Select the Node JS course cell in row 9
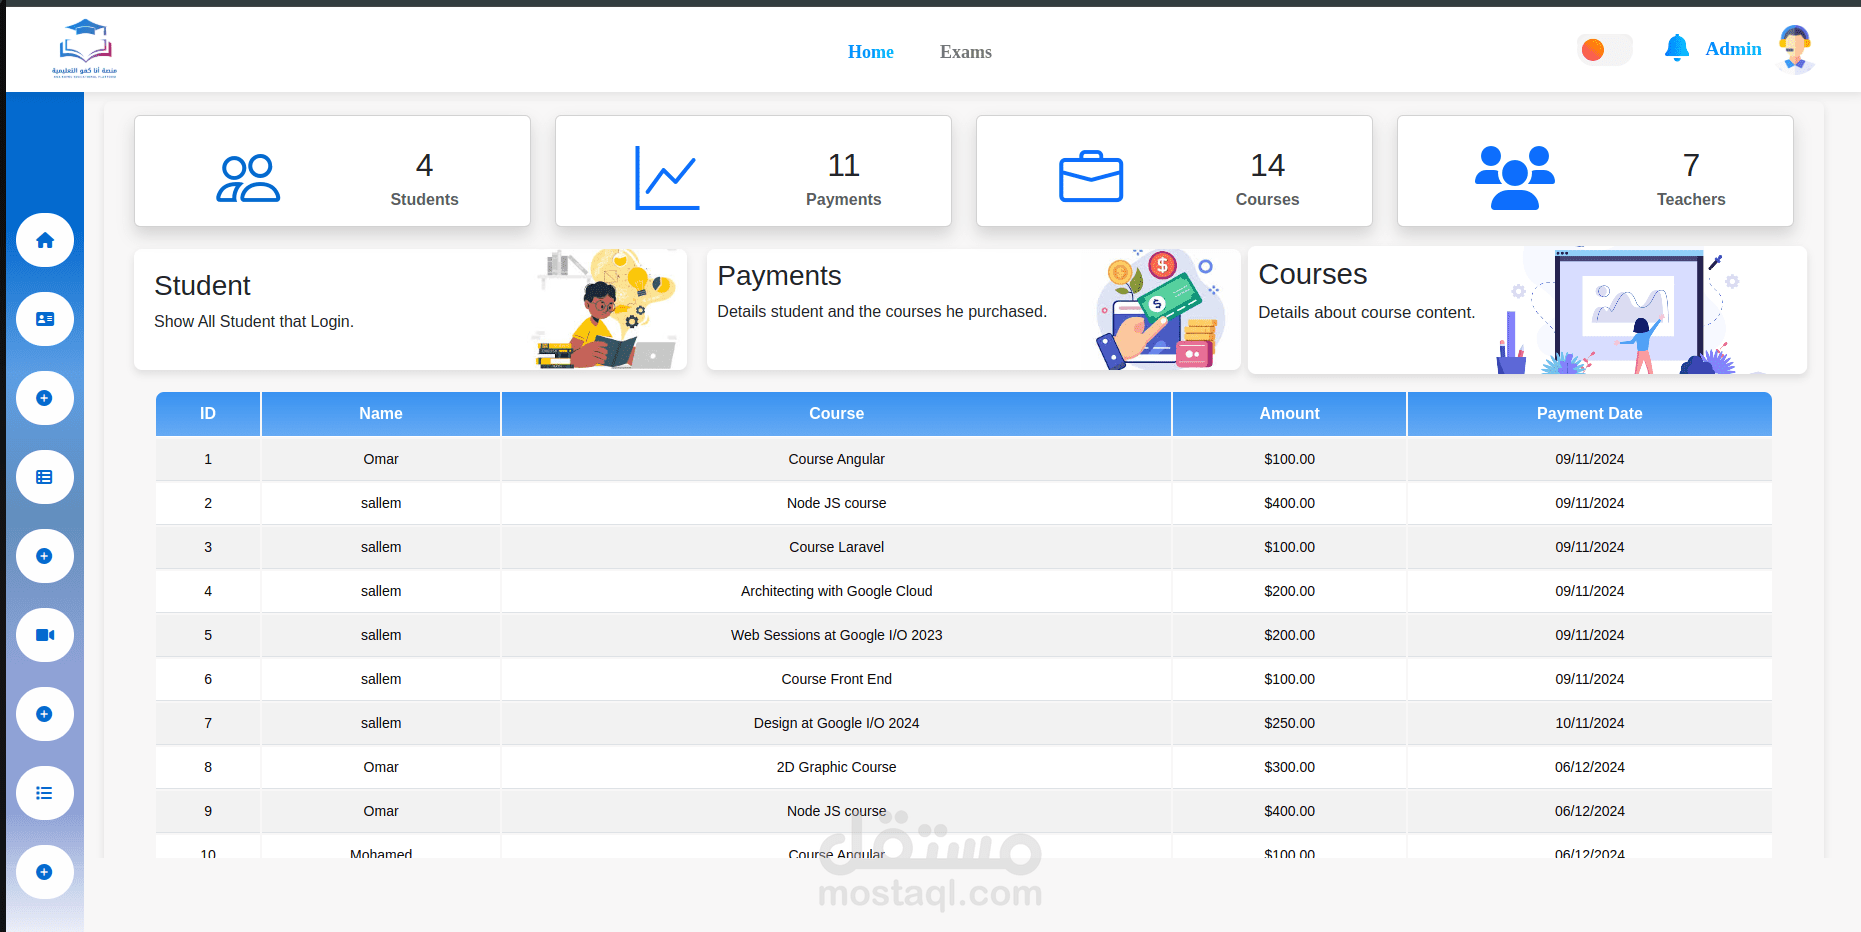The height and width of the screenshot is (932, 1861). pyautogui.click(x=836, y=811)
